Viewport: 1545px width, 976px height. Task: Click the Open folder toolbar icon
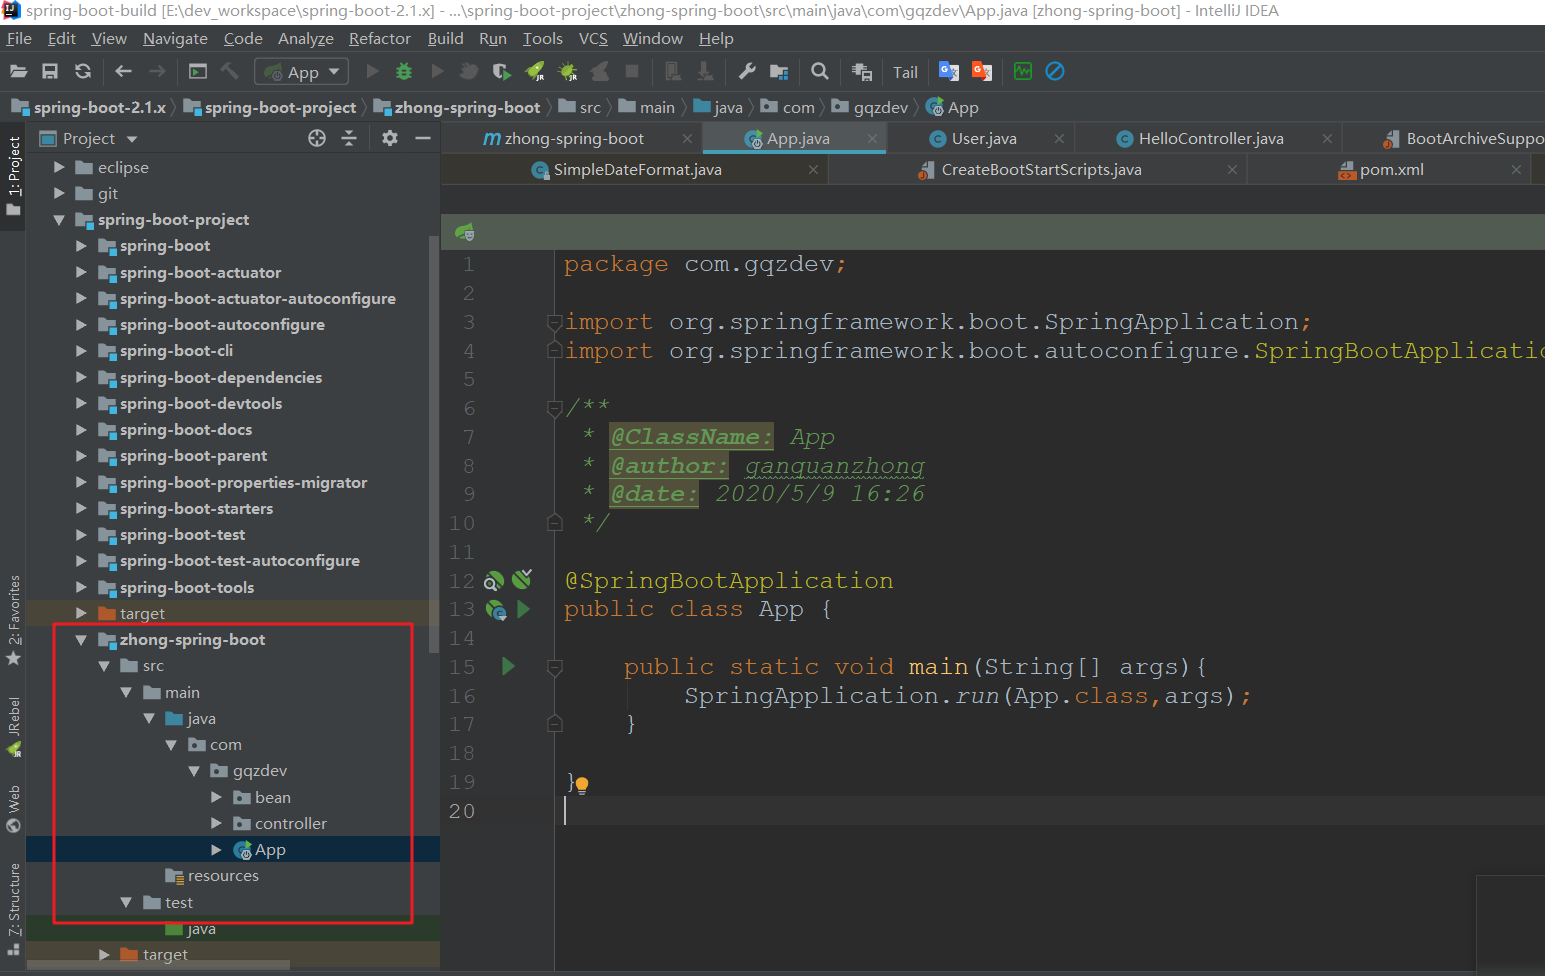point(18,71)
